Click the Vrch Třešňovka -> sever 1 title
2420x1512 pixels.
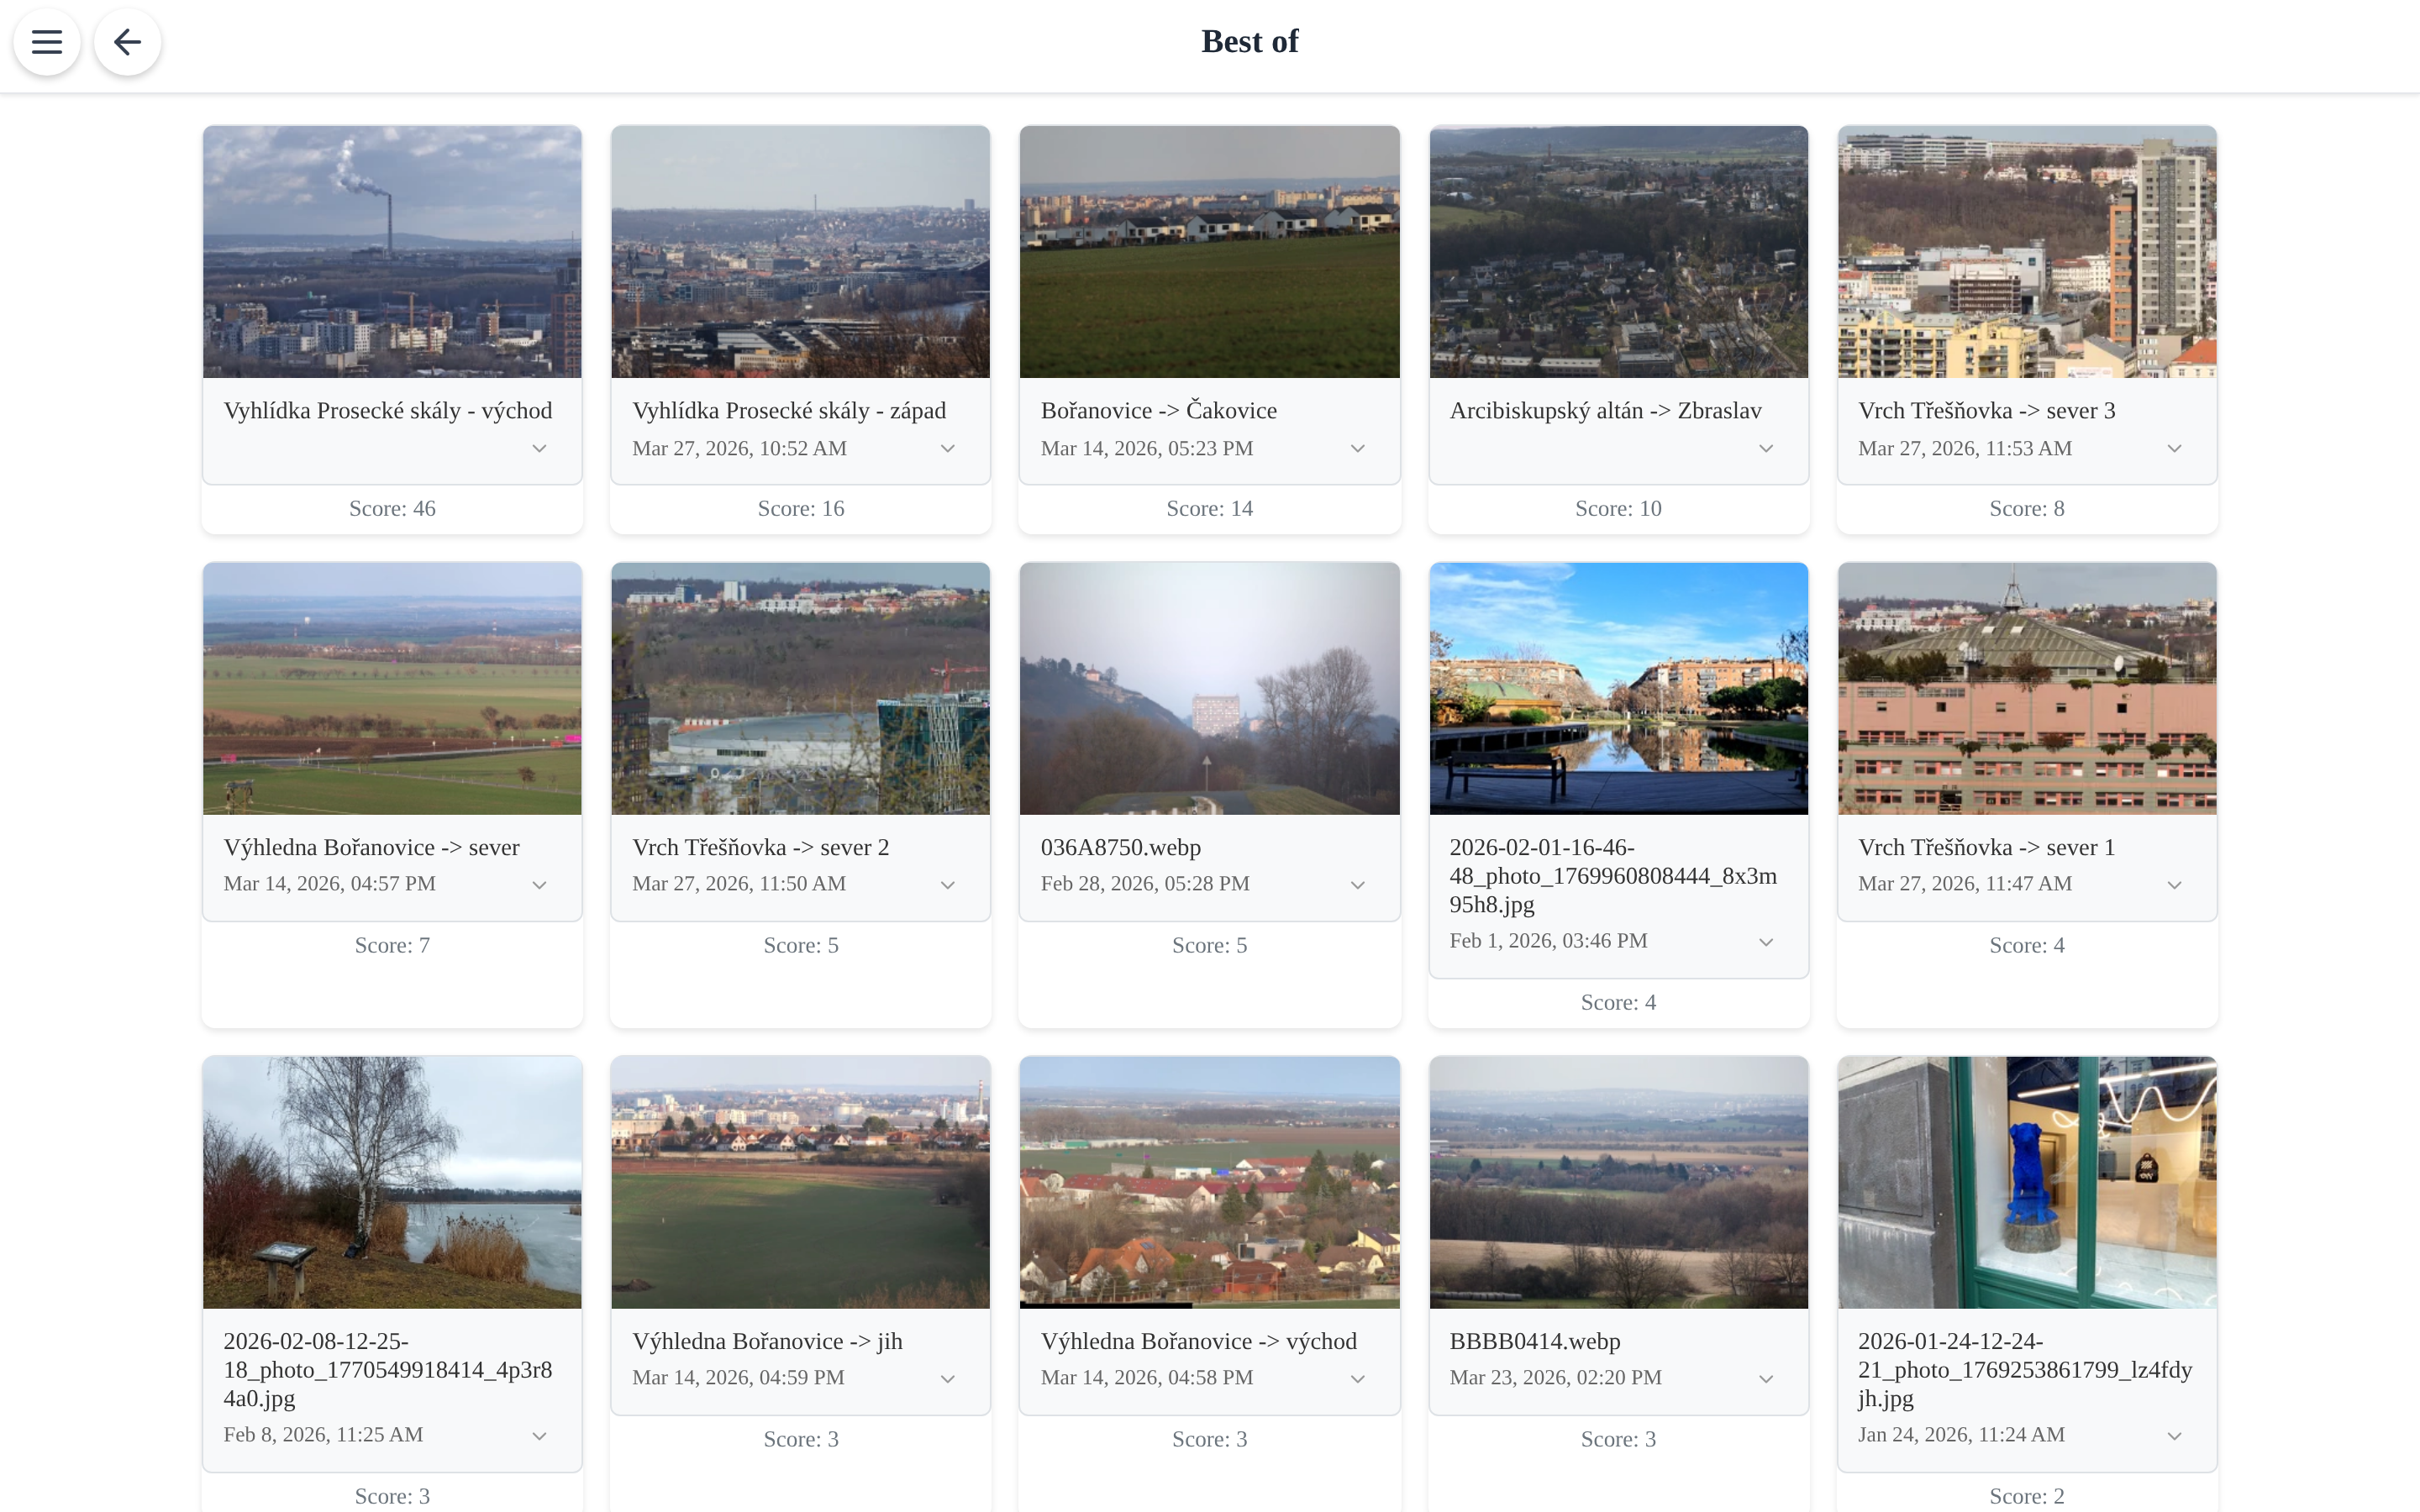click(1986, 847)
